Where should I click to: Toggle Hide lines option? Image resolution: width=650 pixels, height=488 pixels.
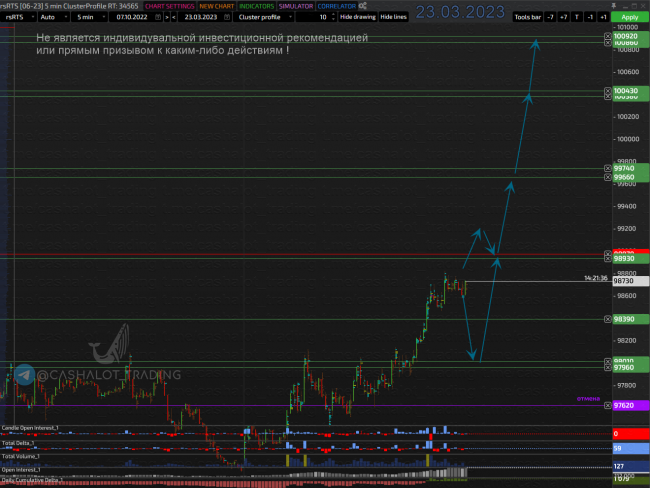[393, 17]
